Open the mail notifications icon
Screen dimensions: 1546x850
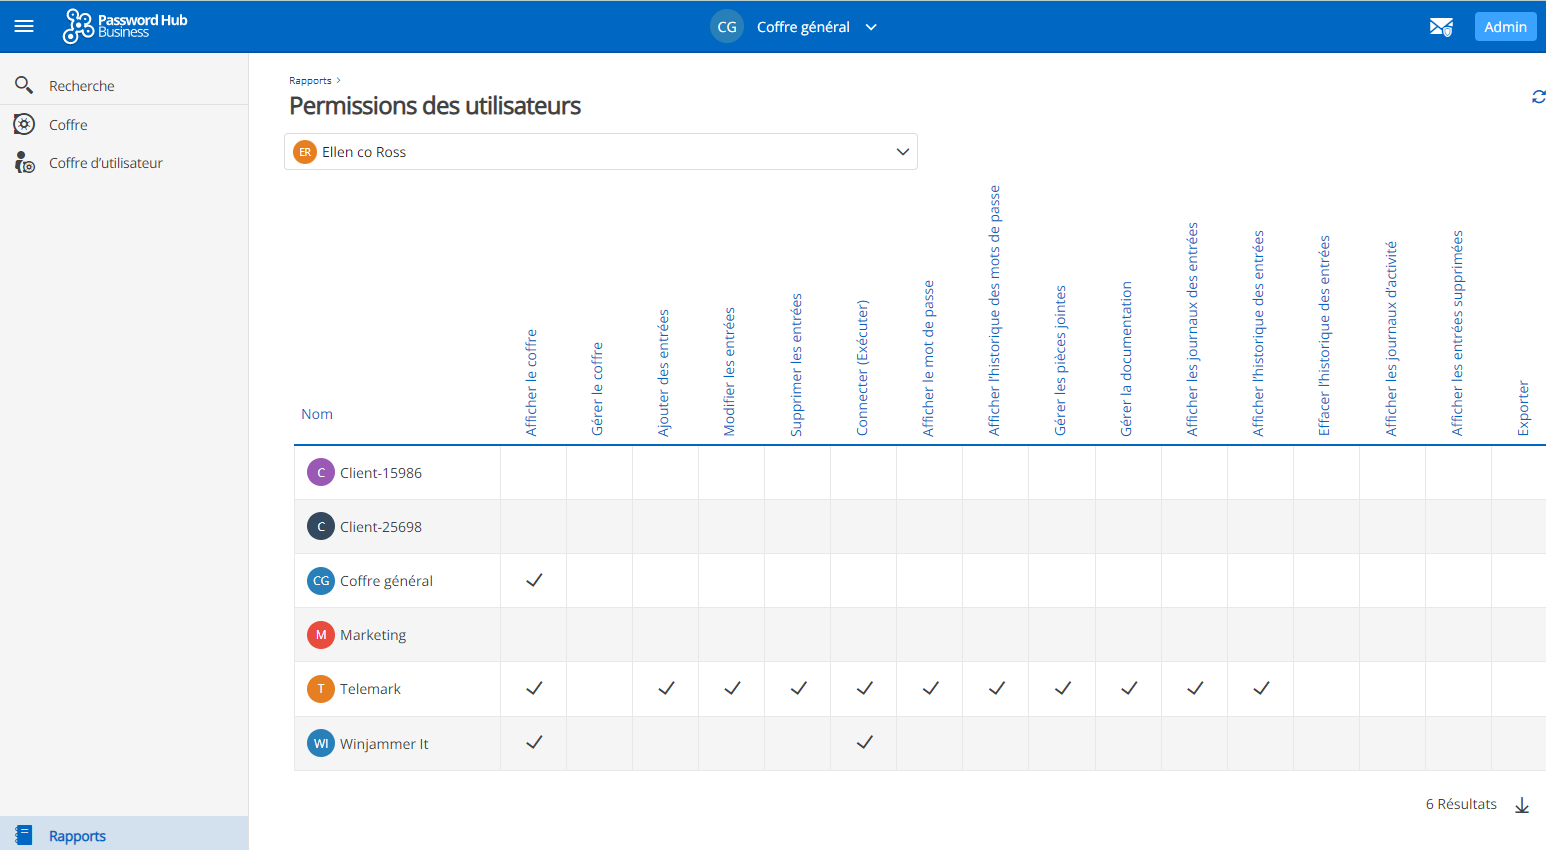1441,27
